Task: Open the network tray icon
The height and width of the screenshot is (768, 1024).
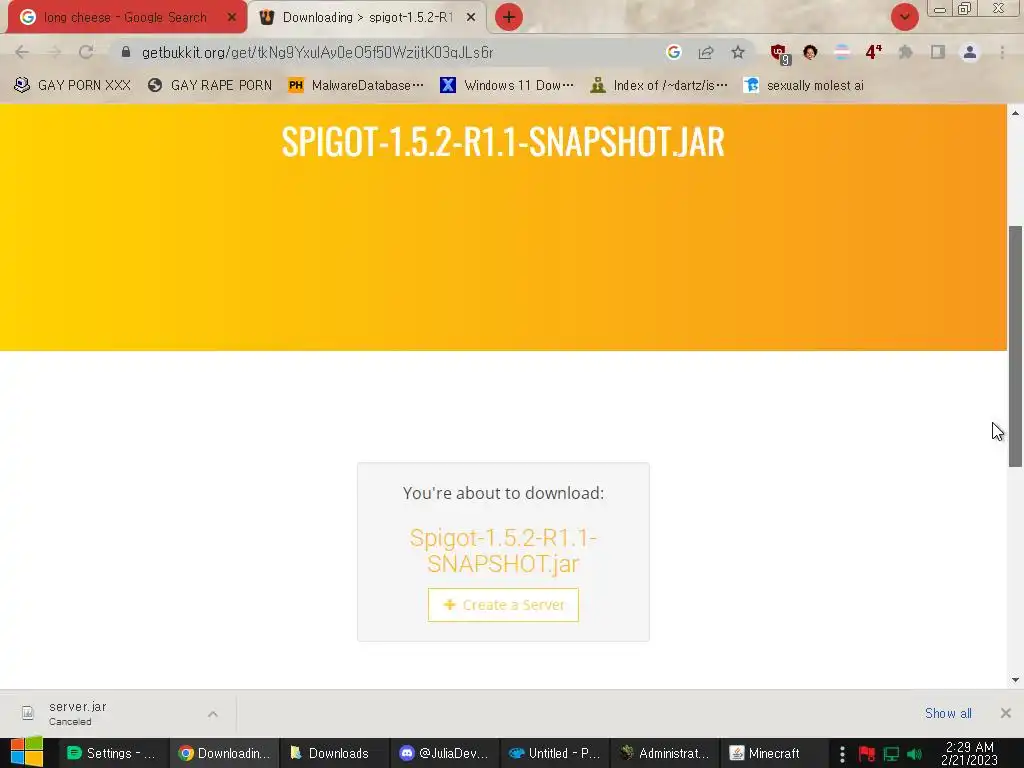Action: [891, 754]
